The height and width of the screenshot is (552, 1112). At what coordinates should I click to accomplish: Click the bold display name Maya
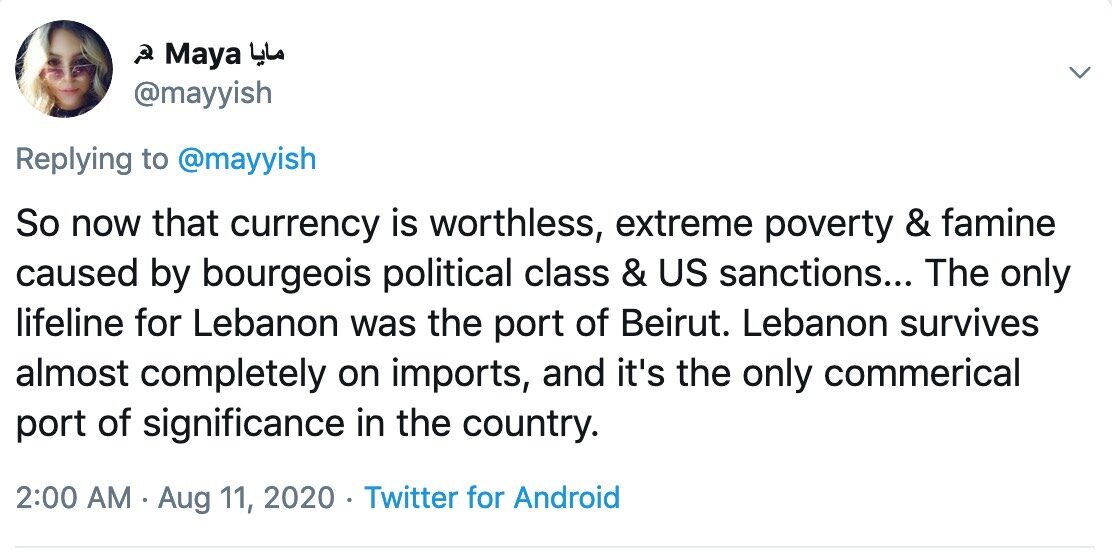point(203,55)
